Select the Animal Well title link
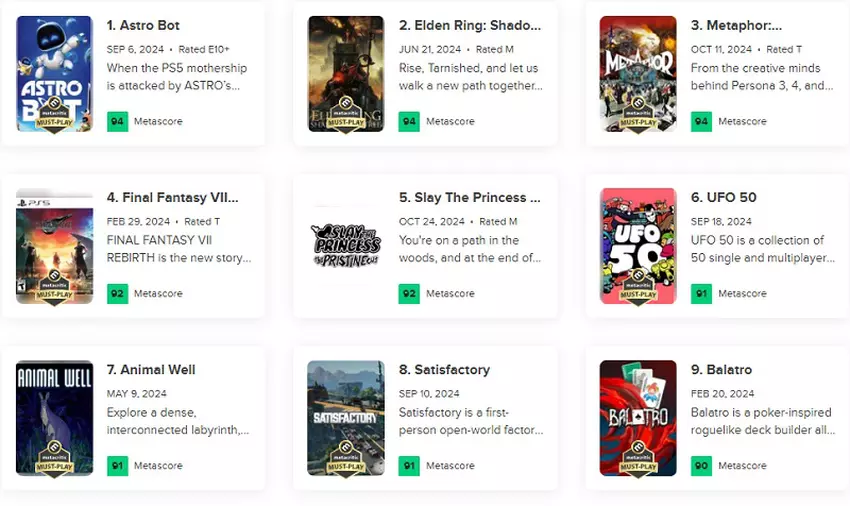Image resolution: width=850 pixels, height=506 pixels. tap(151, 369)
